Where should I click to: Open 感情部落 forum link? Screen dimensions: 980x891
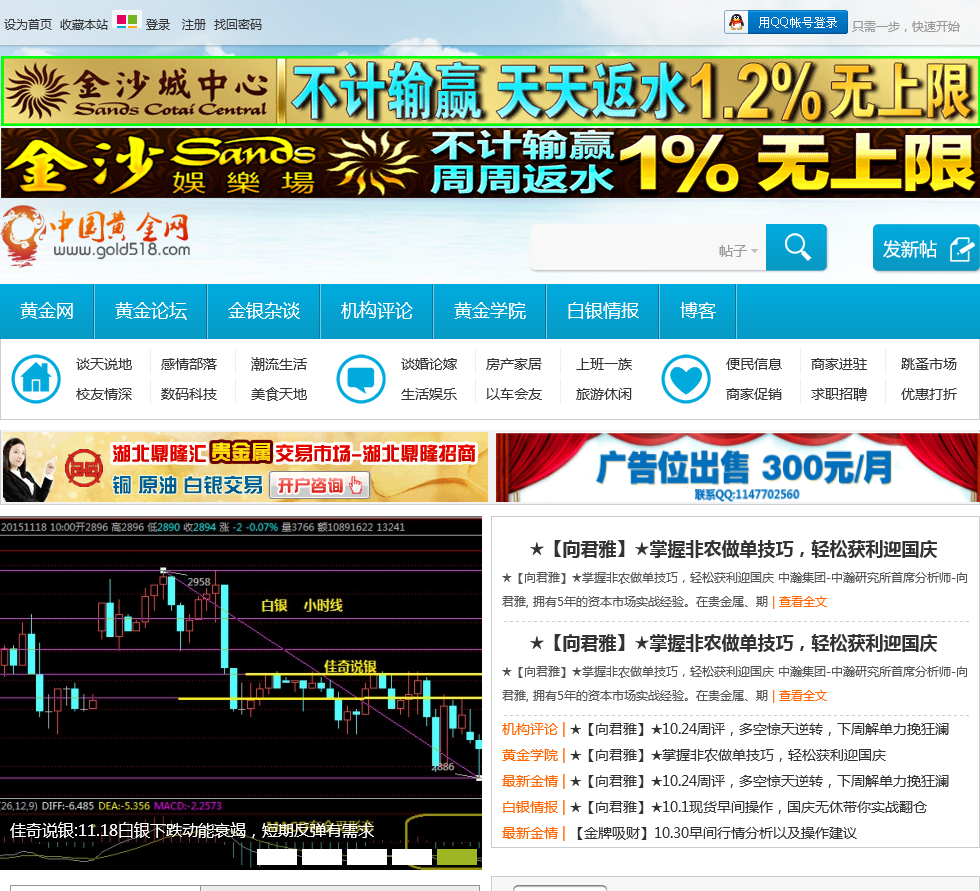(x=189, y=364)
